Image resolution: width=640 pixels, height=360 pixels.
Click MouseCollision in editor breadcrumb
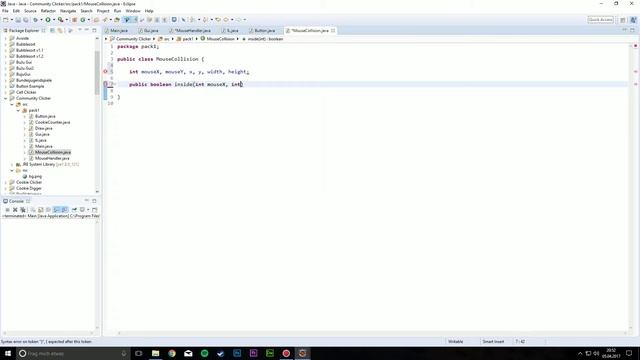(x=220, y=39)
